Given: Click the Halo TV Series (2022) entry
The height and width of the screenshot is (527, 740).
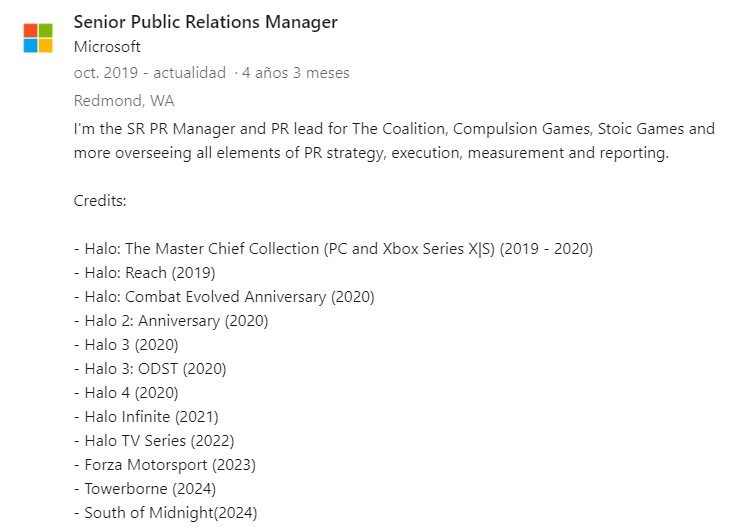Looking at the screenshot, I should click(x=154, y=441).
